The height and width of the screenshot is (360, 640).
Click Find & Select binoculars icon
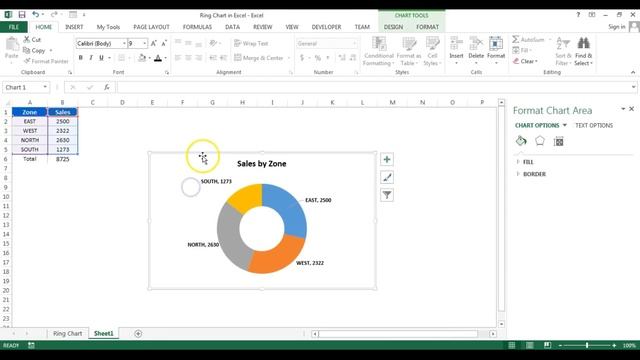583,43
